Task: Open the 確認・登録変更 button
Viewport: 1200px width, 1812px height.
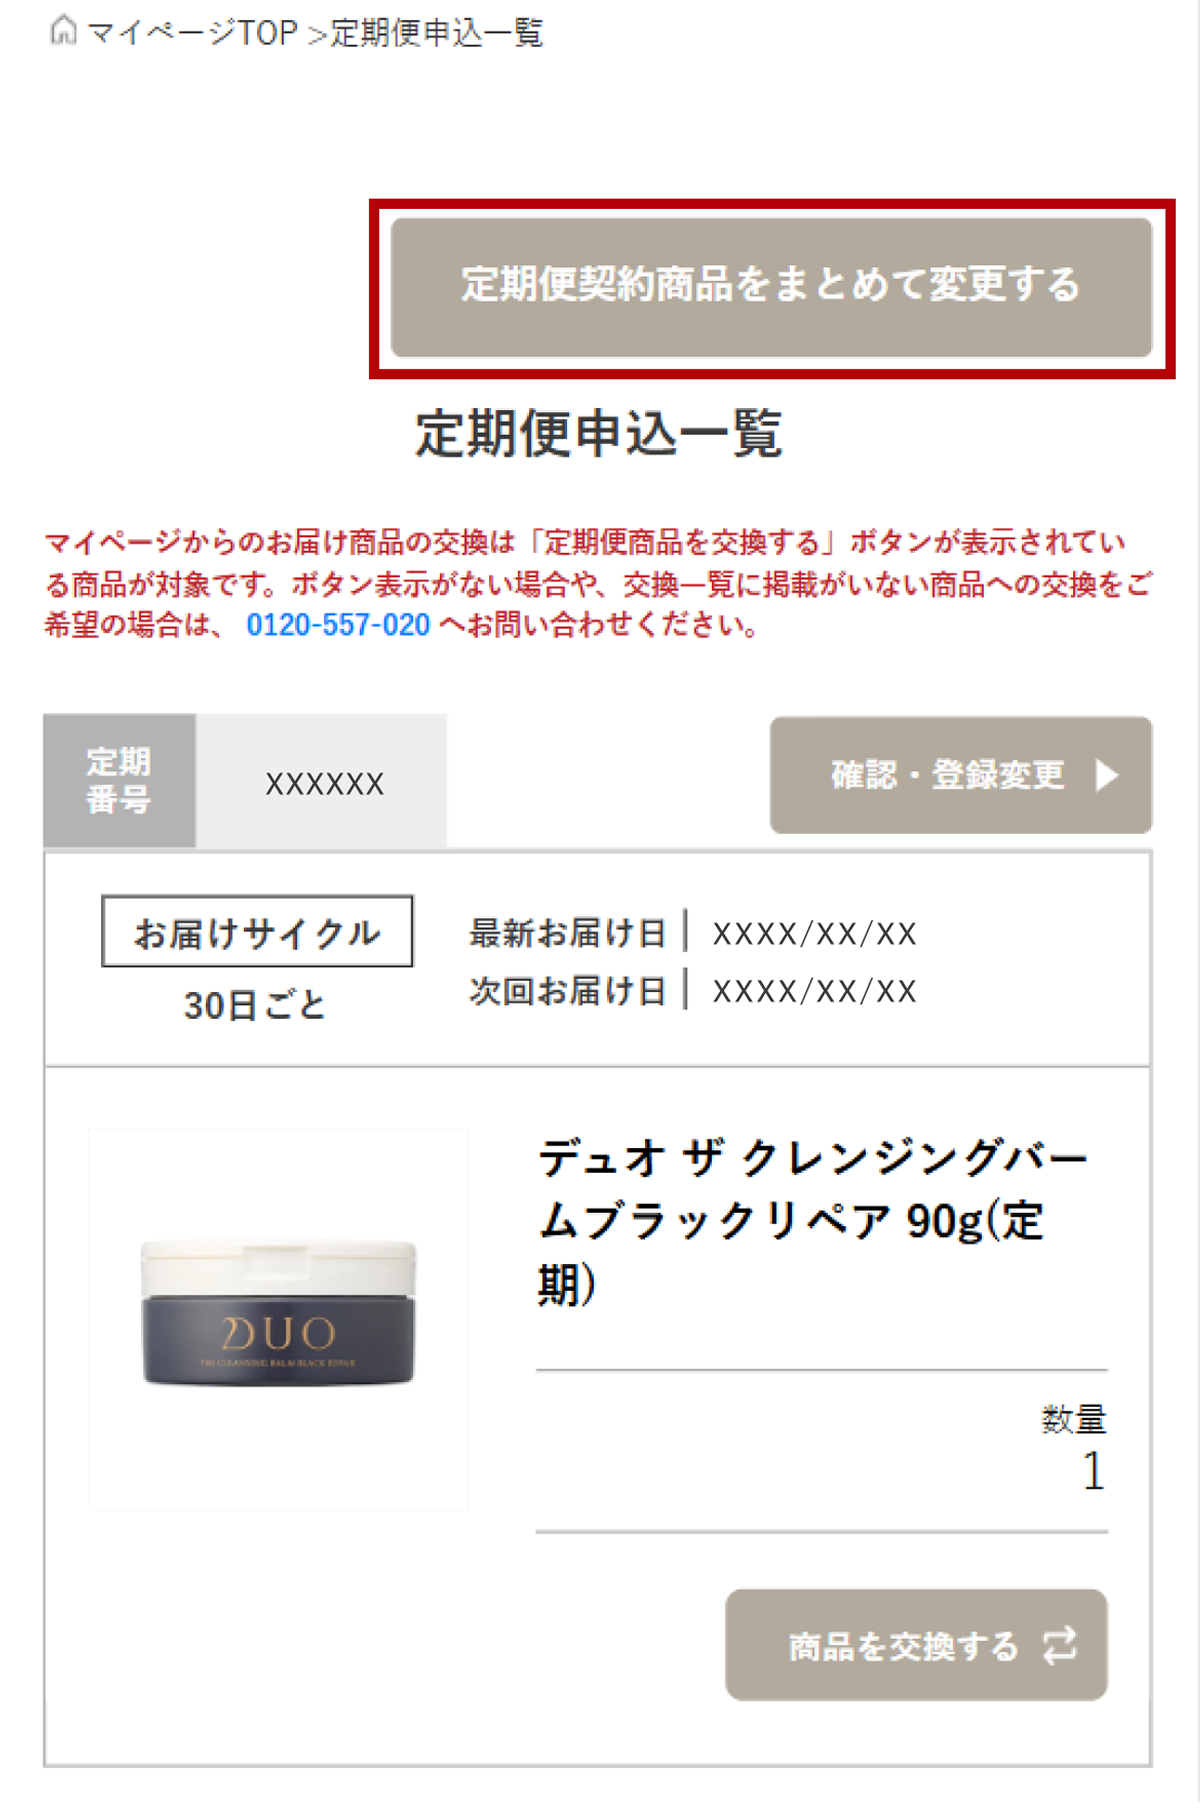Action: 961,775
